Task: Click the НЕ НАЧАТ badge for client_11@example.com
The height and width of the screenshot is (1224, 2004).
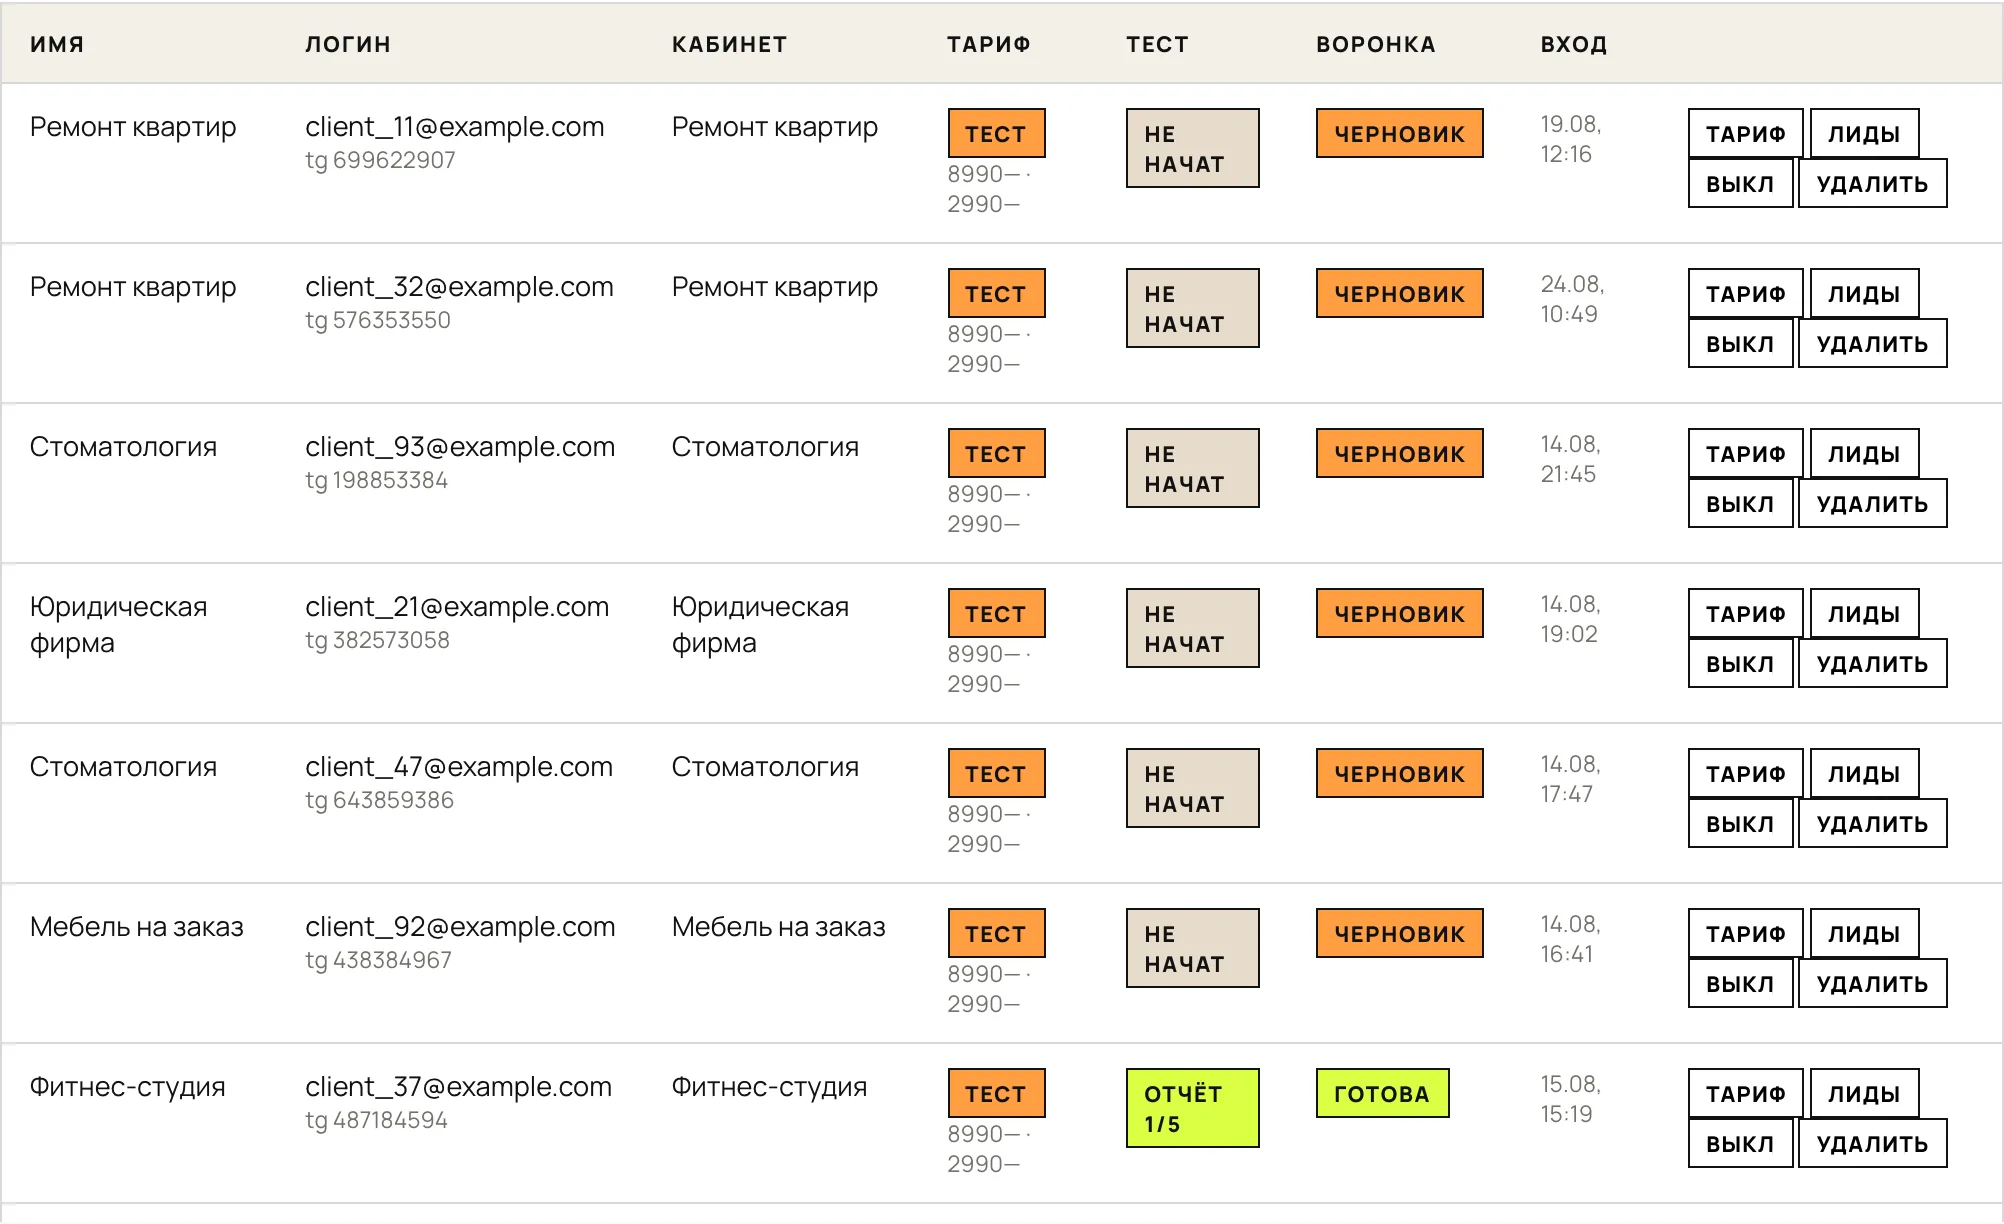Action: click(1192, 148)
